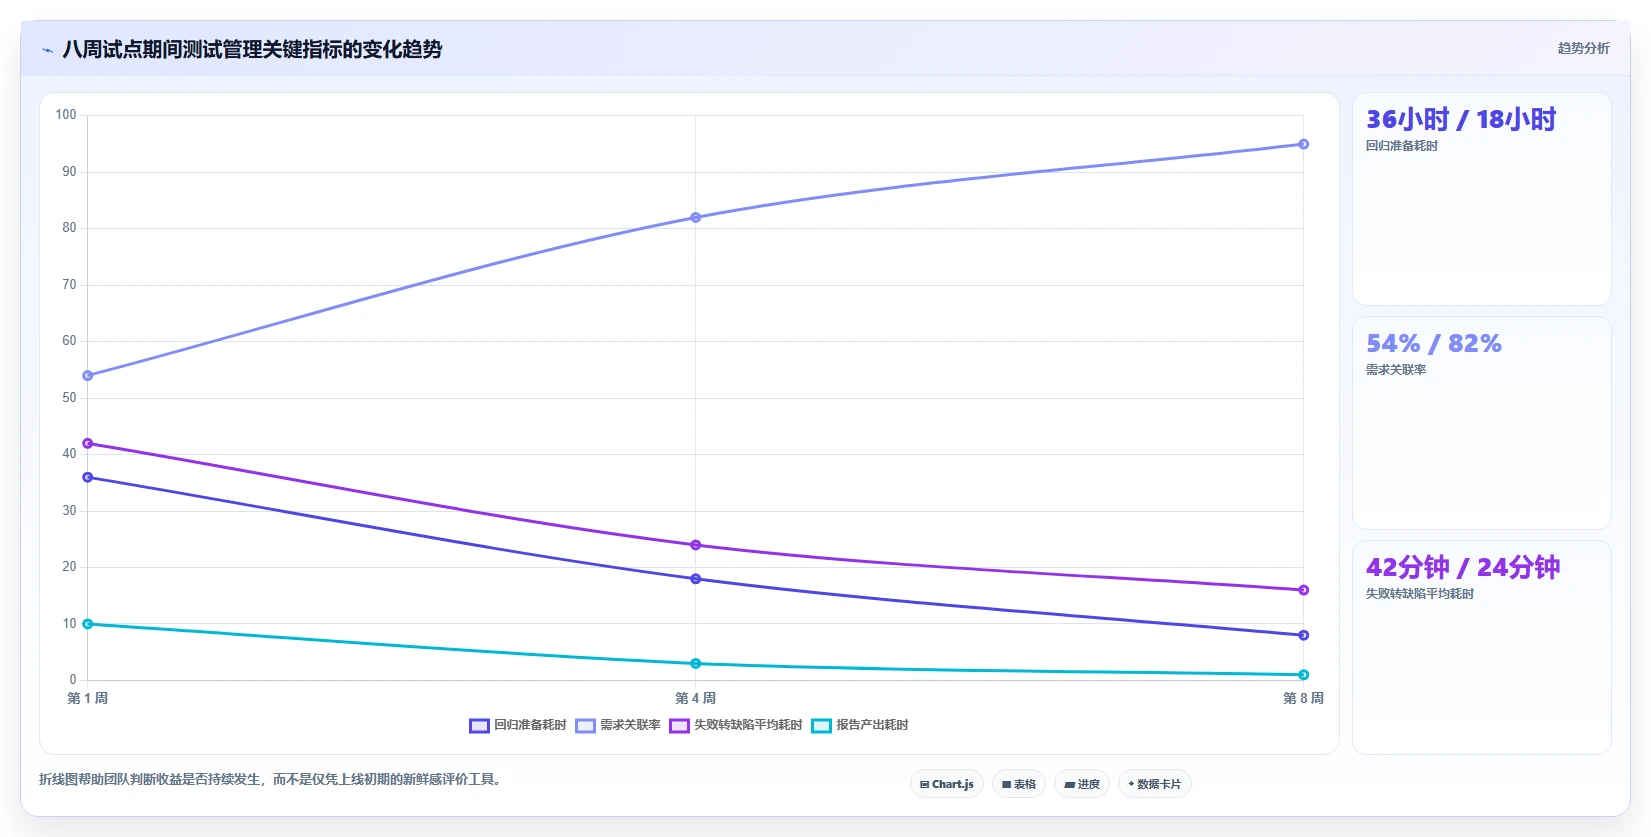1651x837 pixels.
Task: Toggle the 回归准备耗时 legend entry
Action: coord(518,725)
